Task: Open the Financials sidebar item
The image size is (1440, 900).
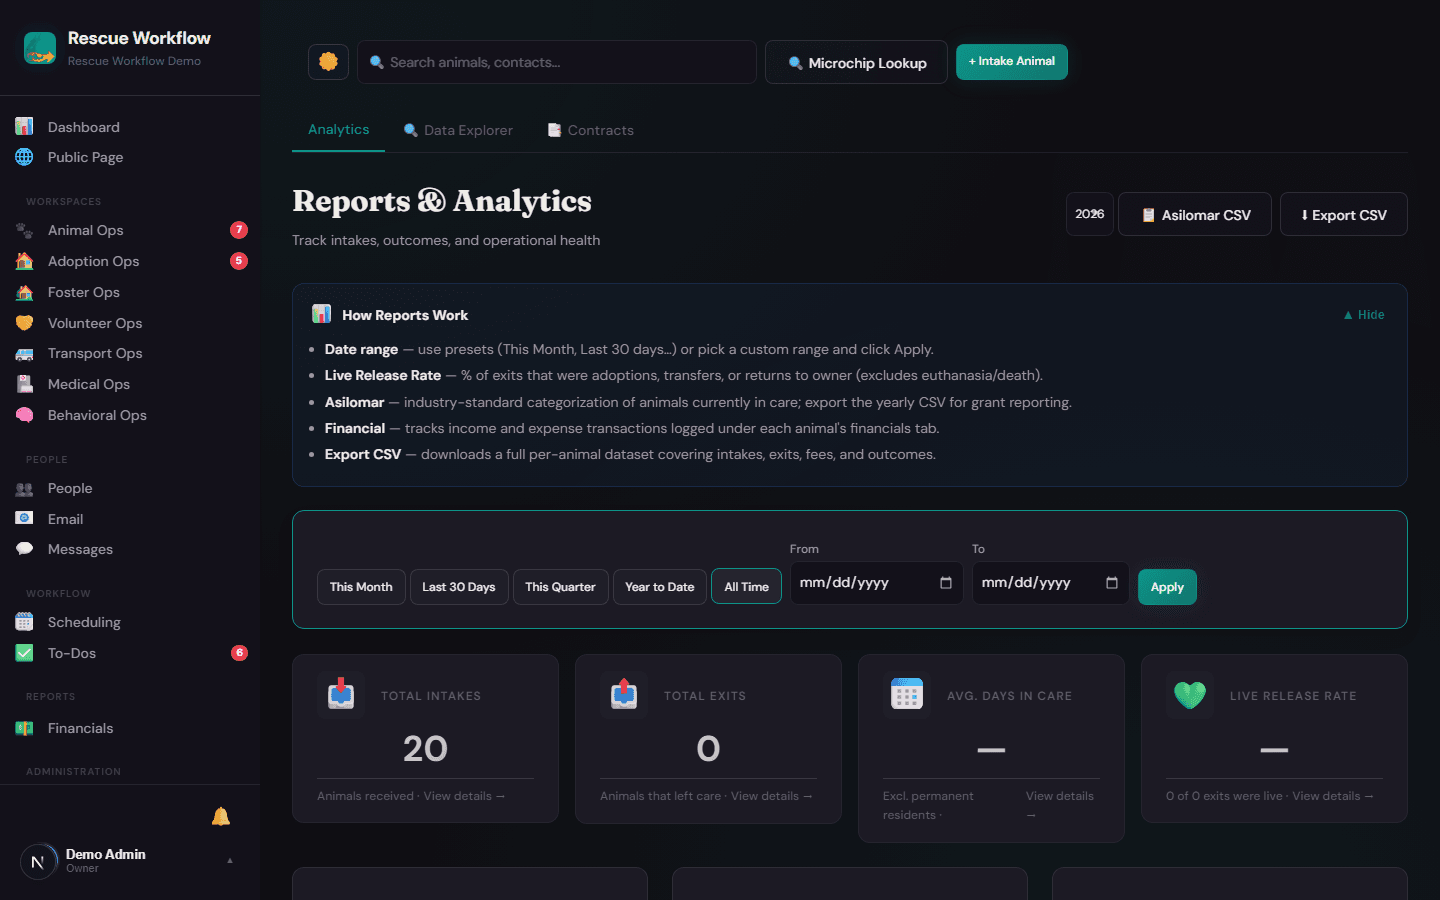Action: coord(130,728)
